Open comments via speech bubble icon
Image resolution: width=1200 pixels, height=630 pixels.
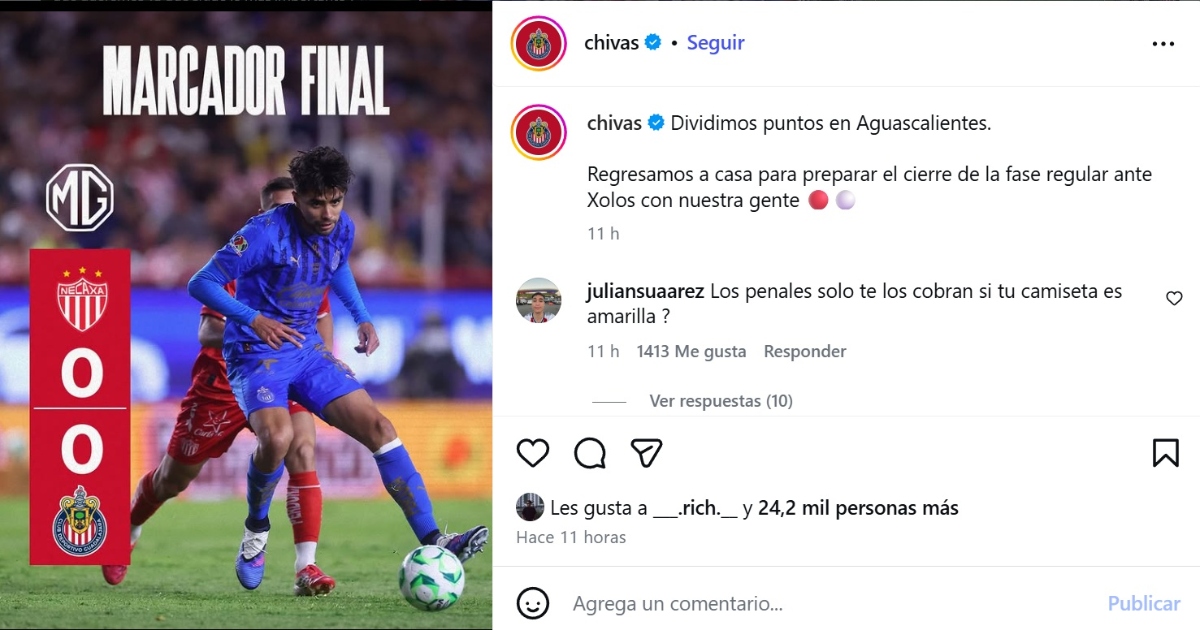pyautogui.click(x=590, y=453)
